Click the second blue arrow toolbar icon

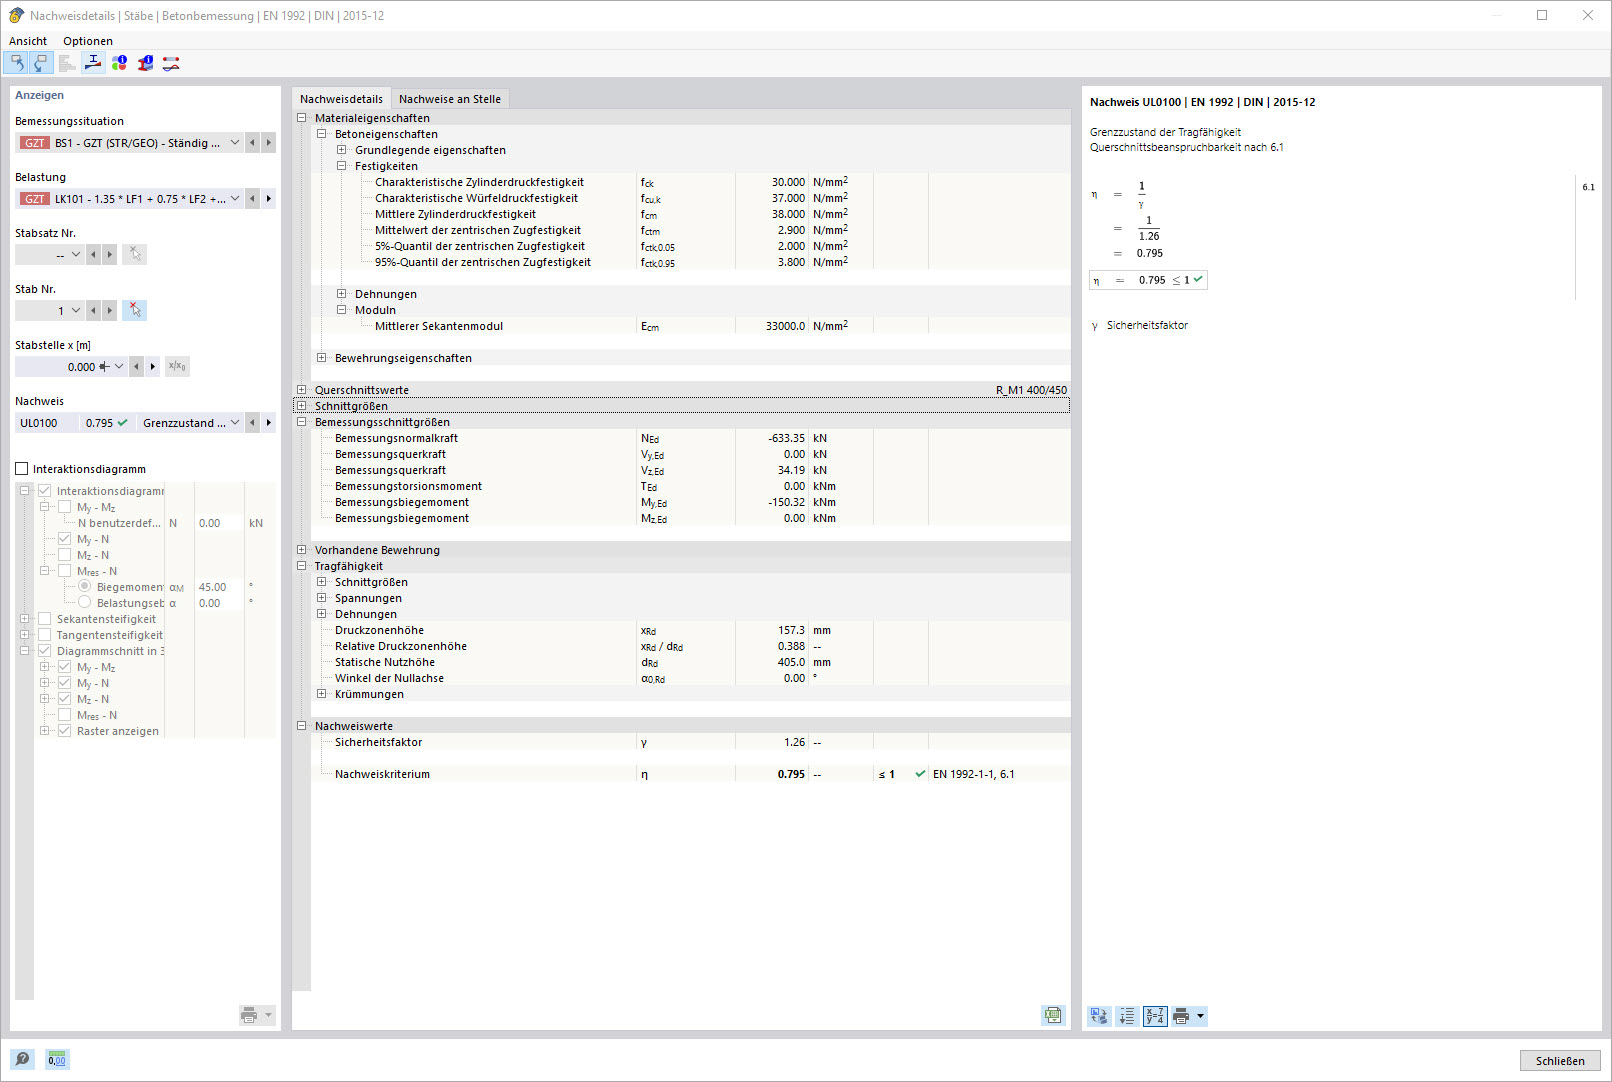[41, 63]
